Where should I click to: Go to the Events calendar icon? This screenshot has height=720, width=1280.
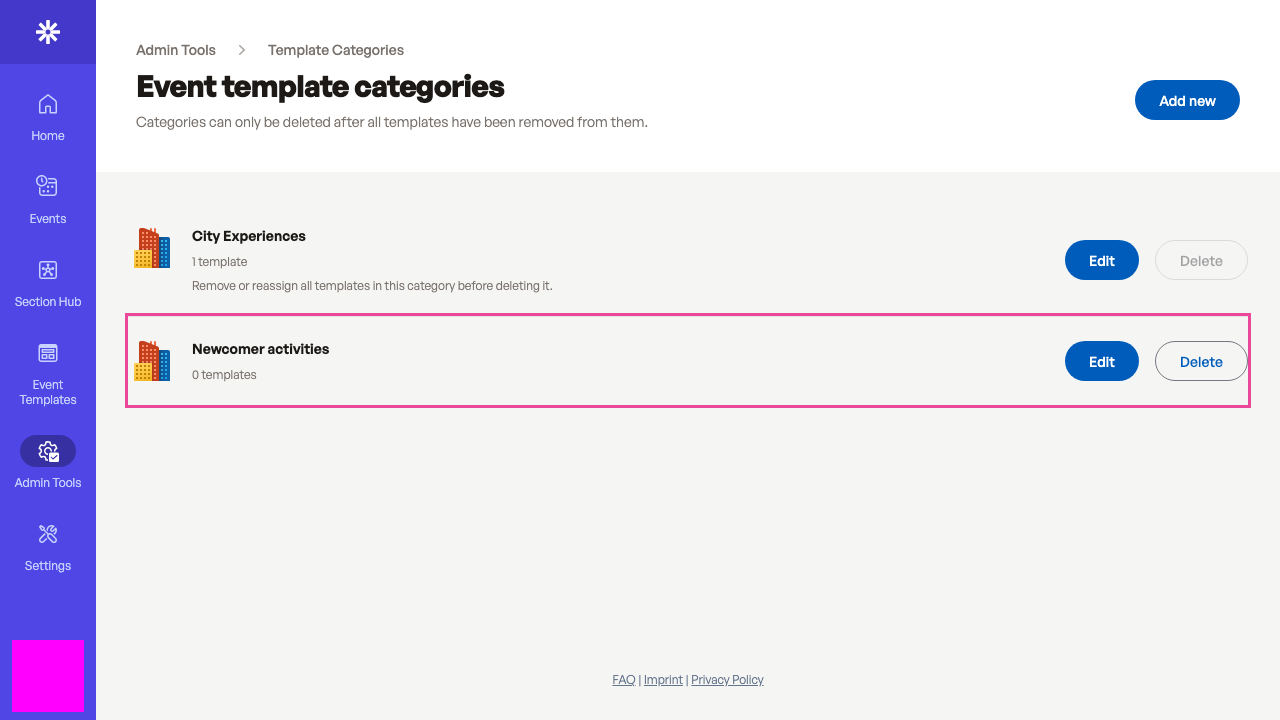coord(48,186)
